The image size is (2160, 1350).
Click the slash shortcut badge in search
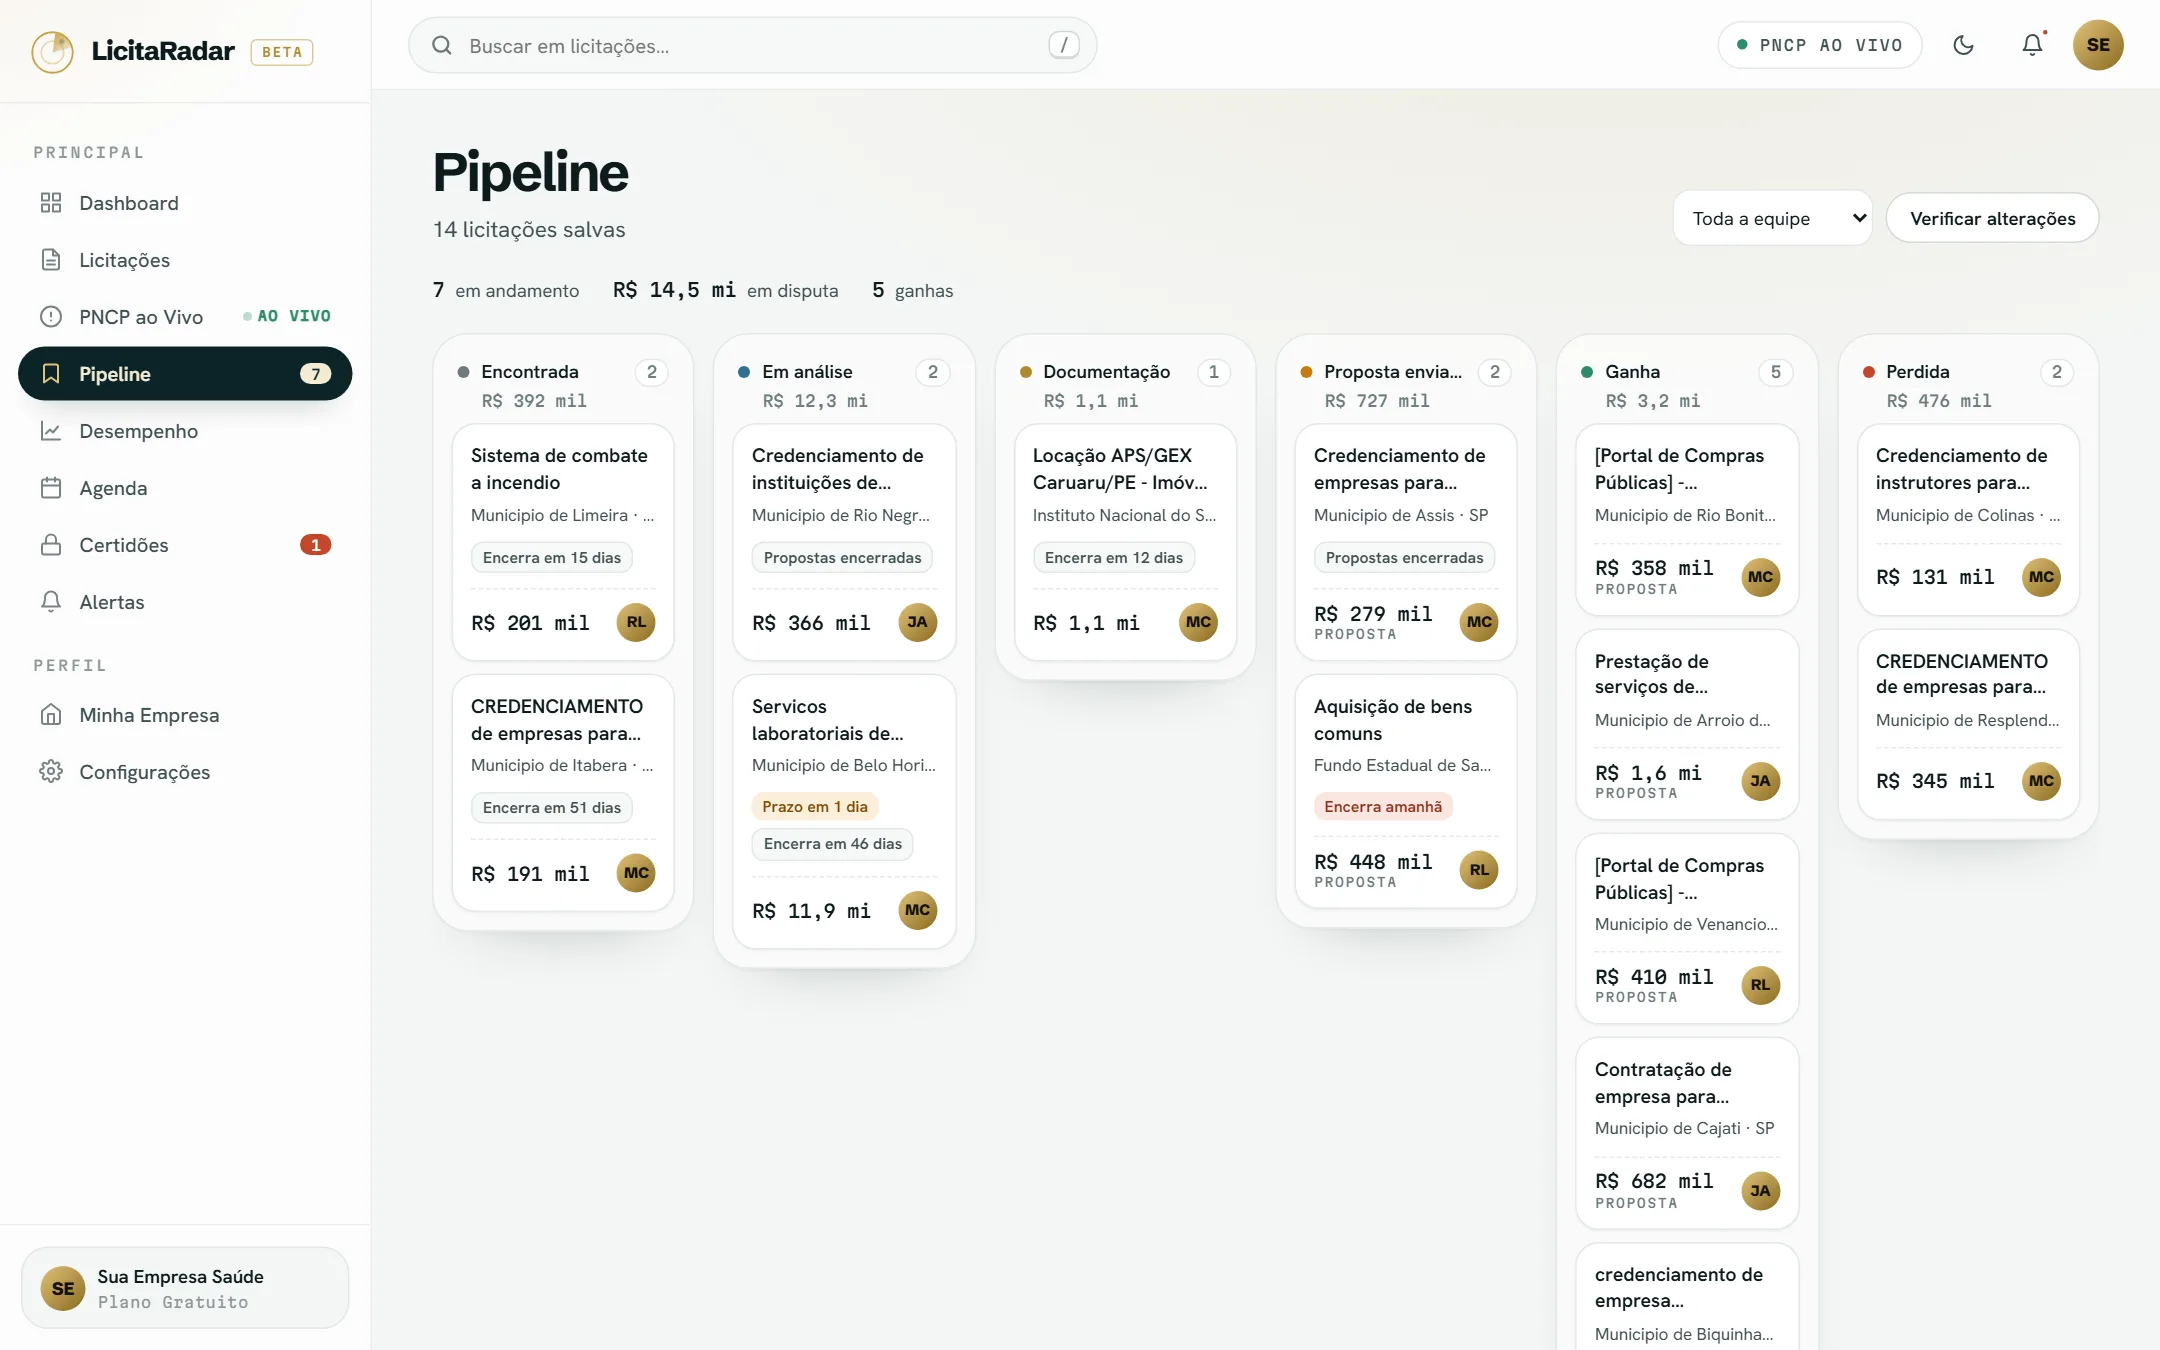[1064, 45]
